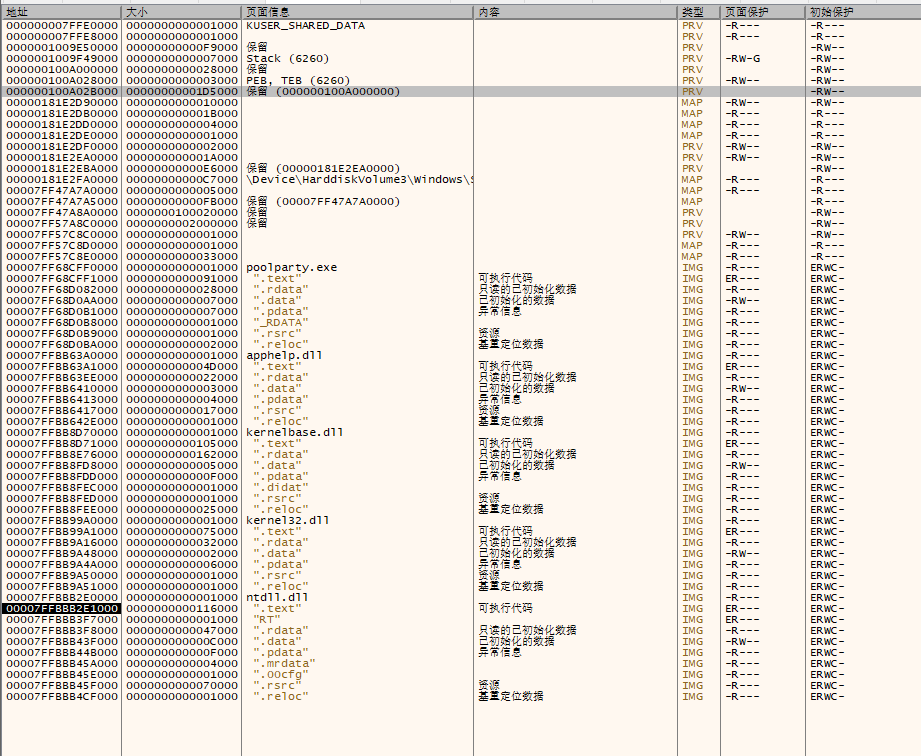Select size value 0000000002000000
The height and width of the screenshot is (756, 921).
tap(182, 224)
